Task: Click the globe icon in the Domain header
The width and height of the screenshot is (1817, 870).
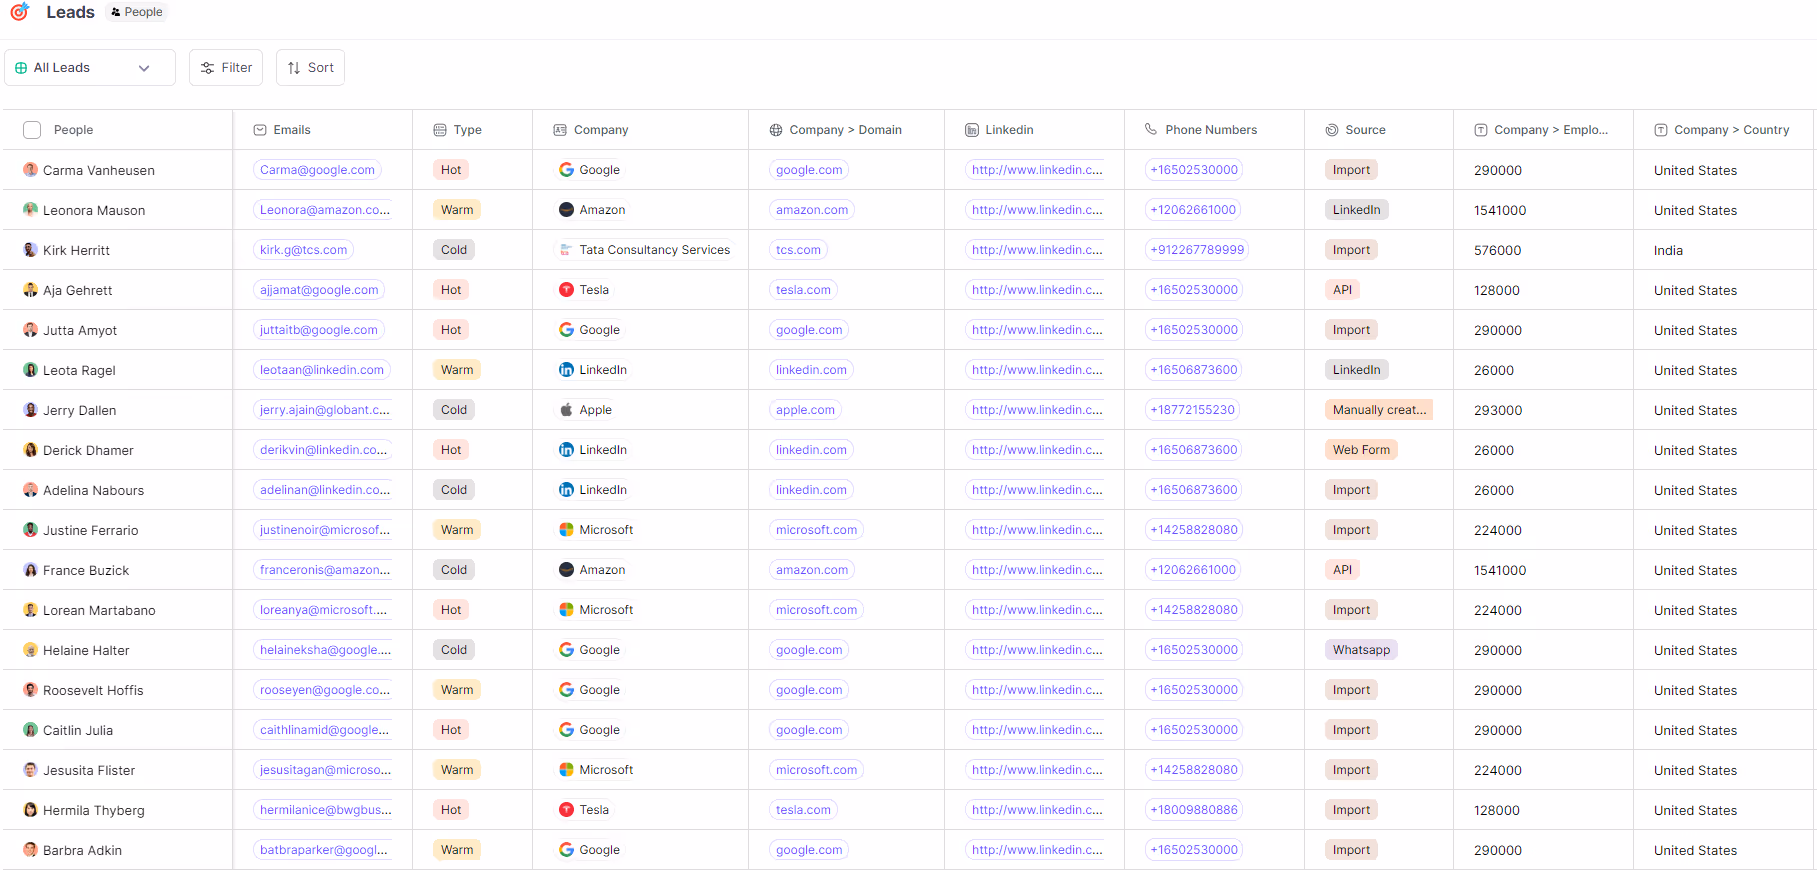Action: click(x=776, y=130)
